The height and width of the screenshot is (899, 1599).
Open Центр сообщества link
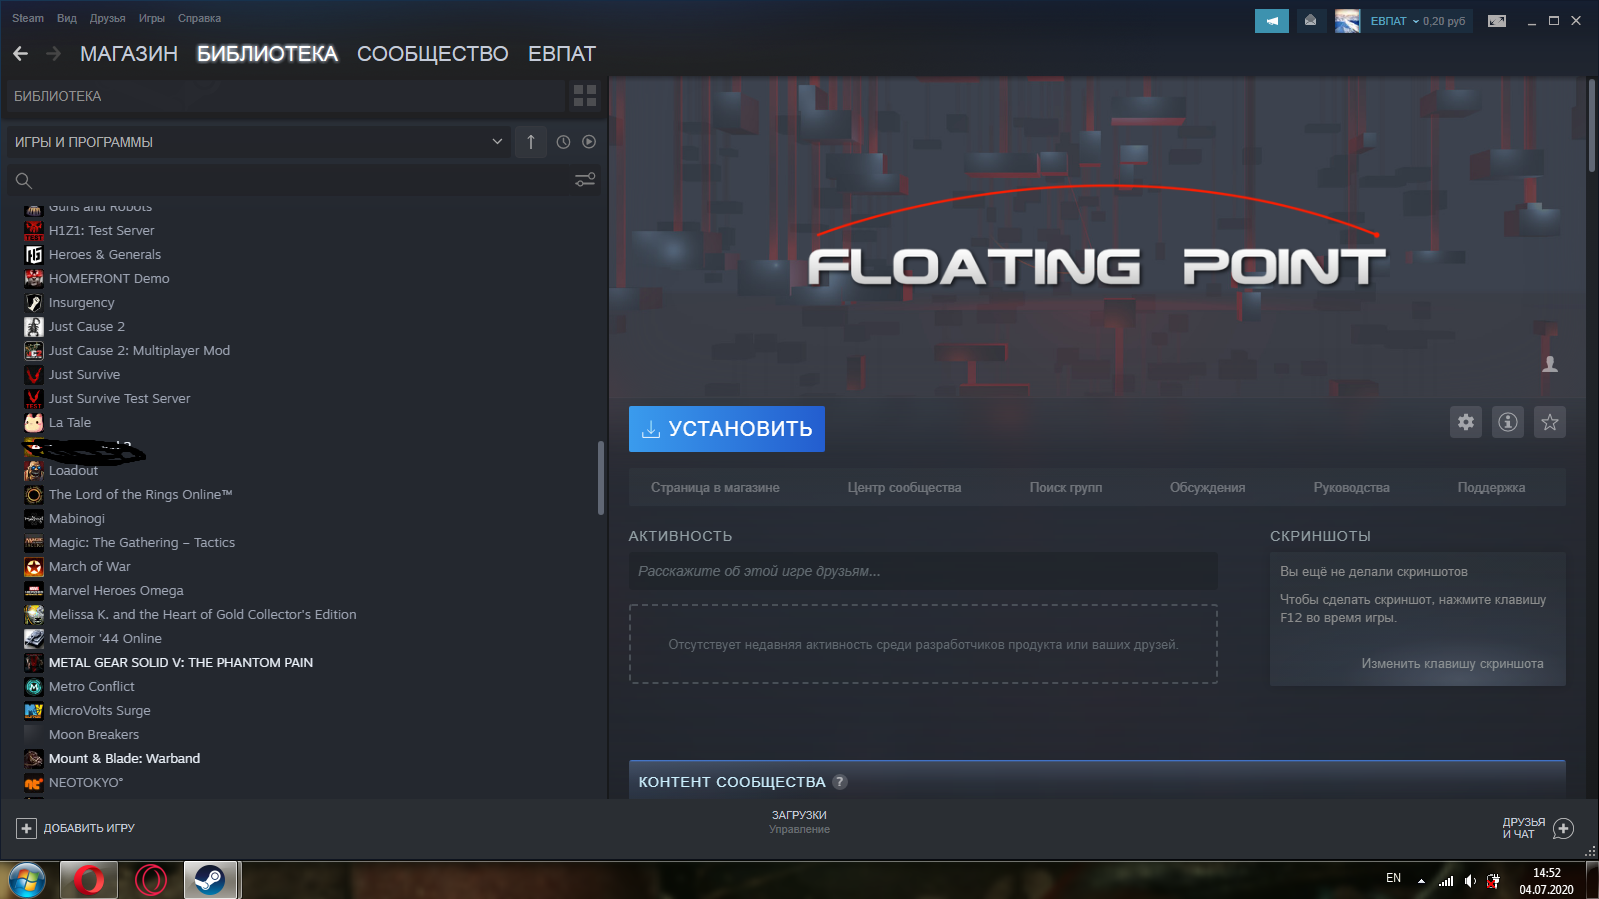[904, 488]
